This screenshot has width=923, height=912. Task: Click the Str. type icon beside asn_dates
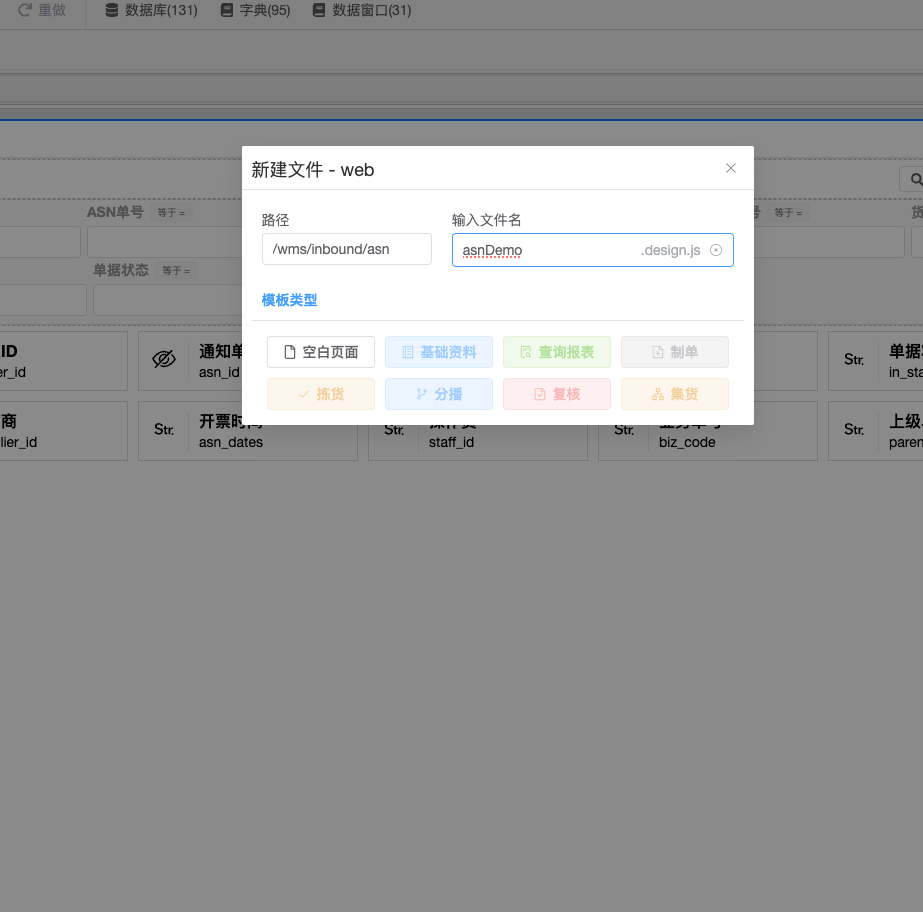pos(164,430)
